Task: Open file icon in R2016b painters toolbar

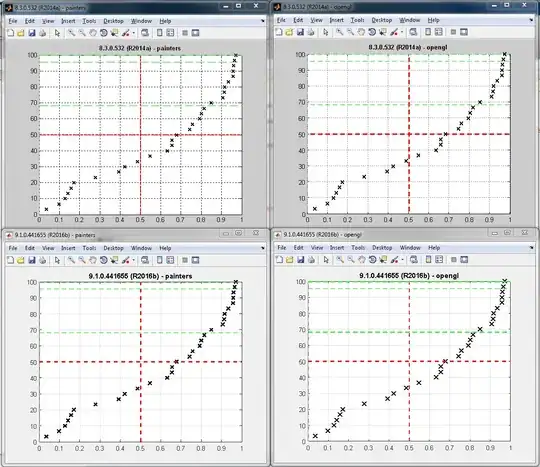Action: [21, 260]
